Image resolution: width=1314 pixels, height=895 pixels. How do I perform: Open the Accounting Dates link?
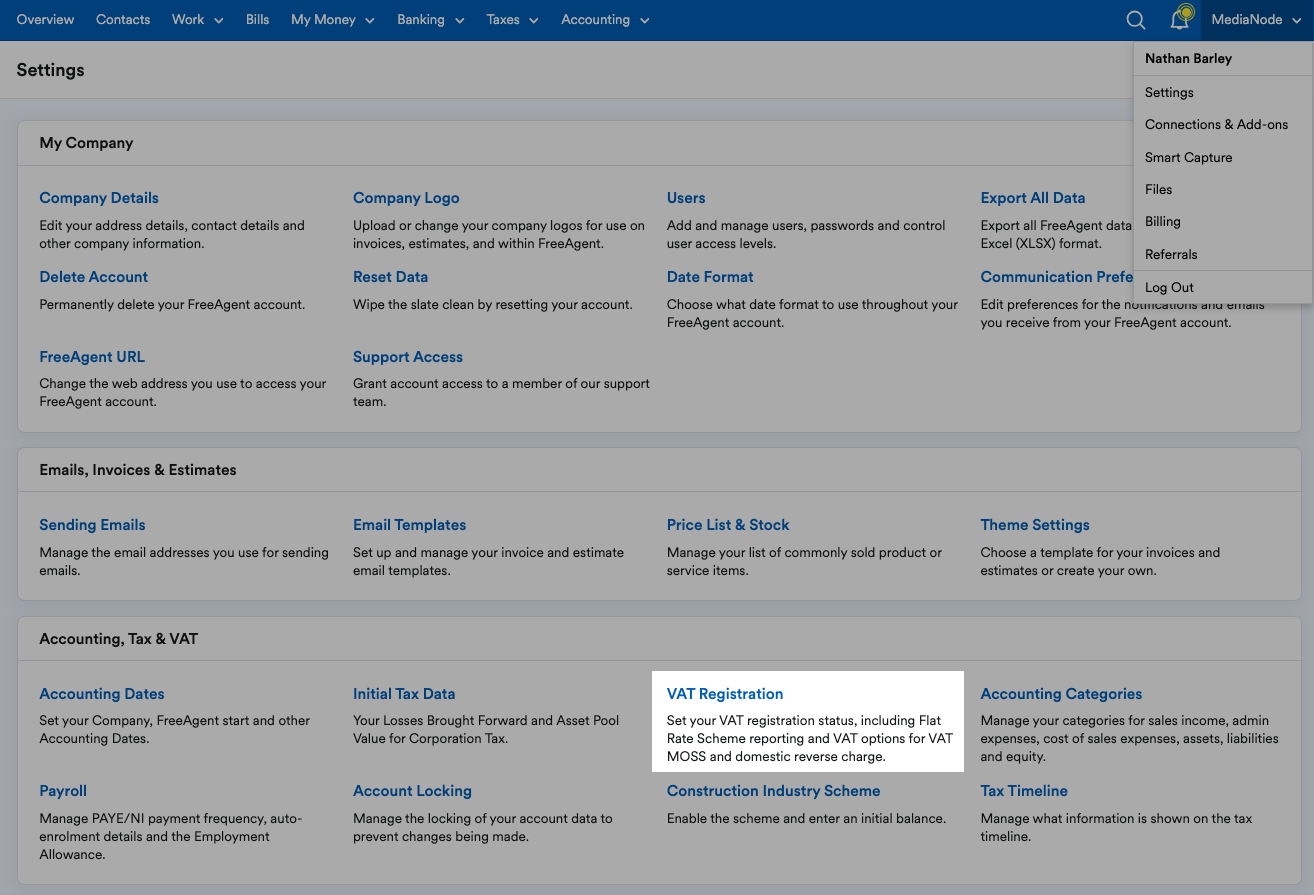[102, 694]
